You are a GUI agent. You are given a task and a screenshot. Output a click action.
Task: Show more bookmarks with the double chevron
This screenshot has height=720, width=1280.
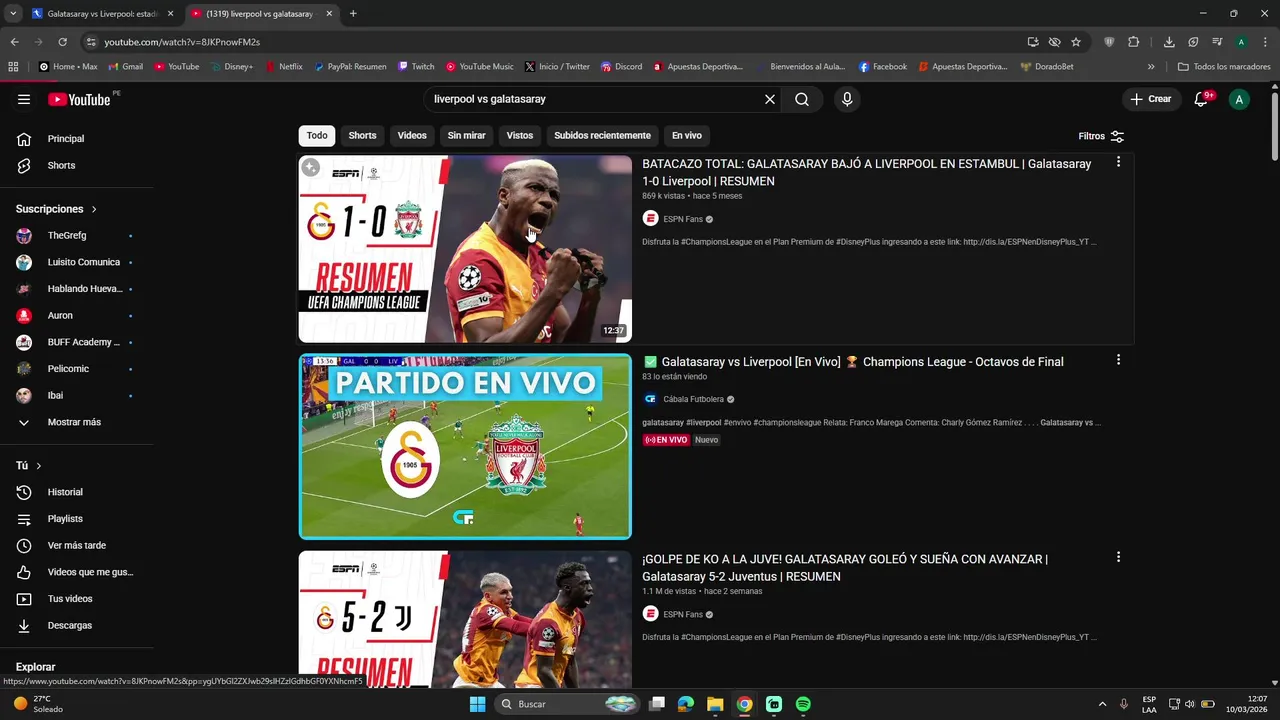(1151, 67)
